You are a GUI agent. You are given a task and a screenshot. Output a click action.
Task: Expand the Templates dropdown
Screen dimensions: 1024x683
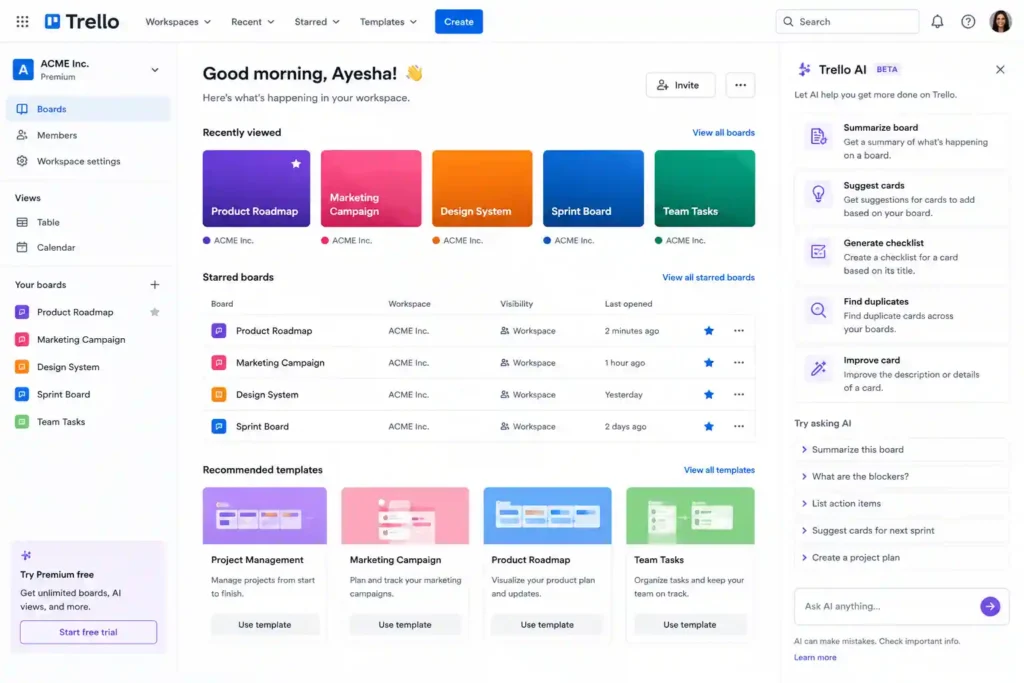388,22
